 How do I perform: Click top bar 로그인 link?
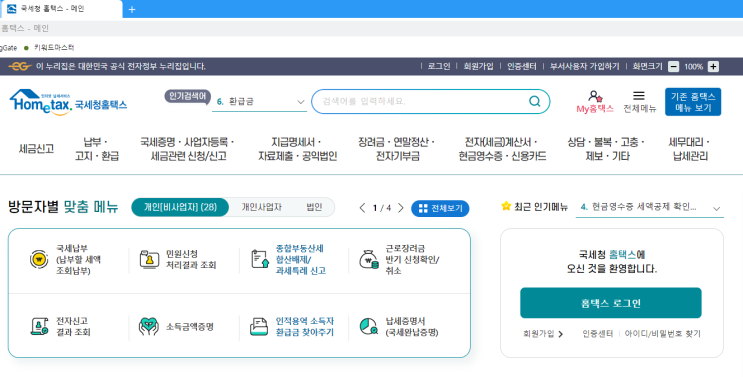coord(439,66)
